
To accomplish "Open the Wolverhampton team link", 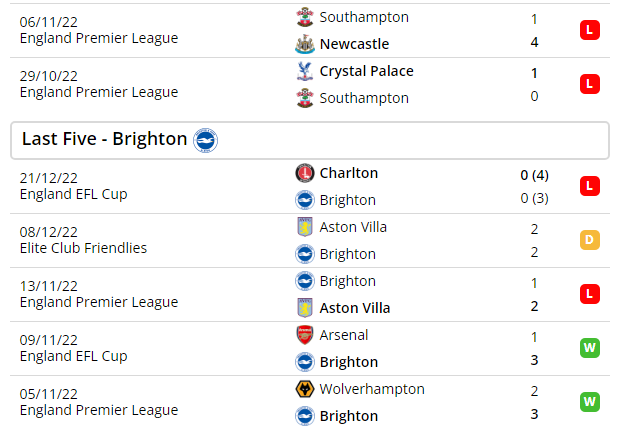I will point(372,389).
